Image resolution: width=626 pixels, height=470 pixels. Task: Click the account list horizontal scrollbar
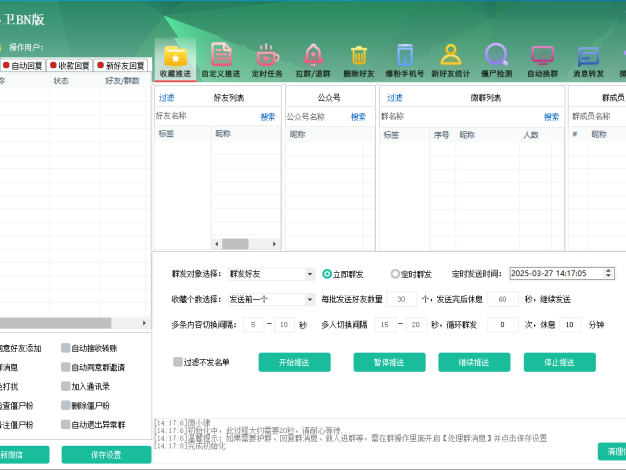tap(55, 323)
